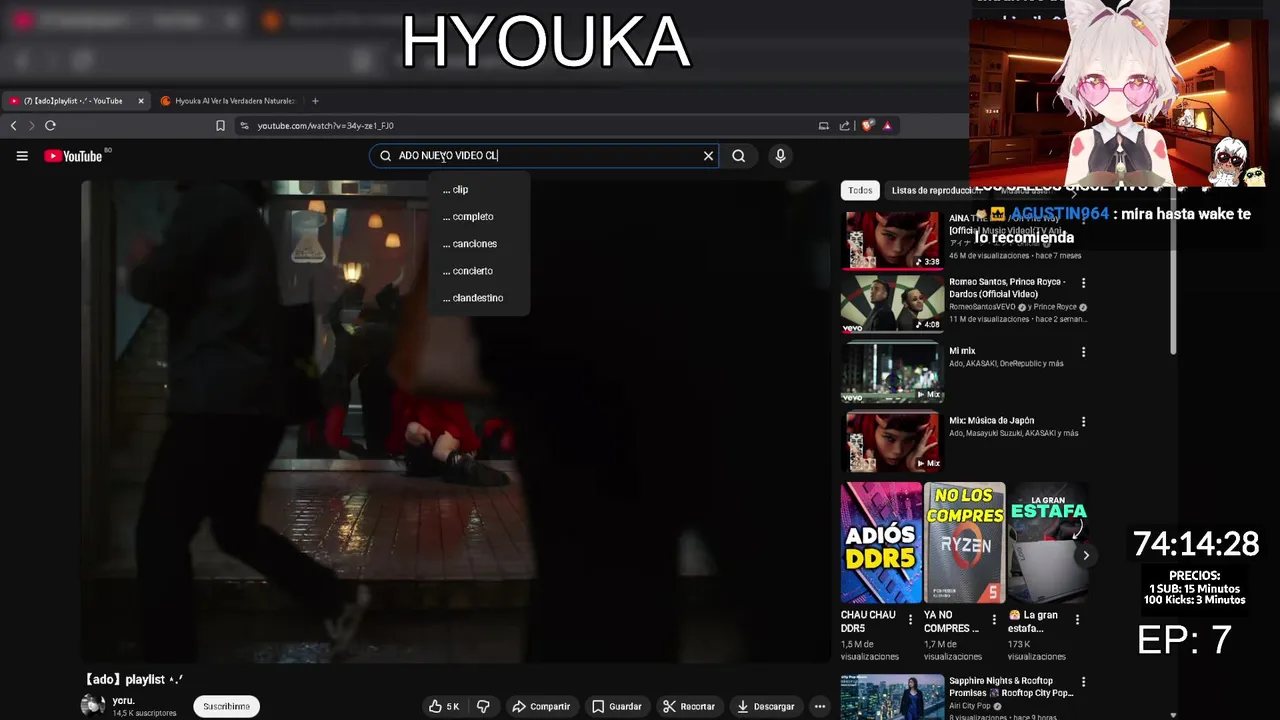Start voice search with the microphone
This screenshot has height=720, width=1280.
[780, 156]
